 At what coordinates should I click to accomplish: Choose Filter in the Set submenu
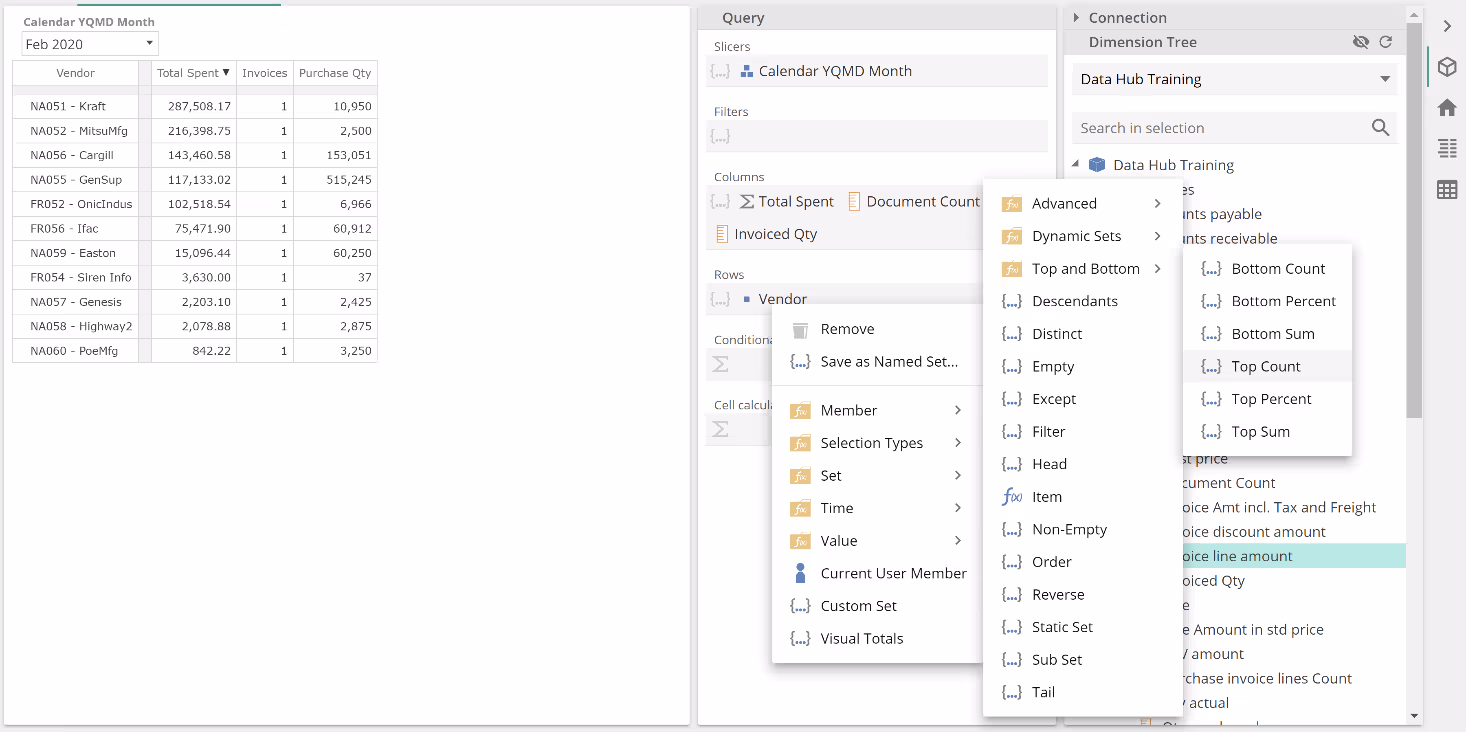[1048, 432]
